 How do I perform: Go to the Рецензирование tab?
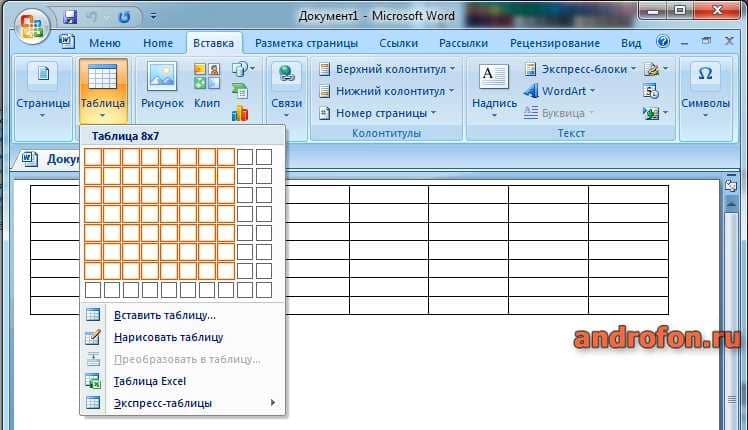click(x=555, y=43)
